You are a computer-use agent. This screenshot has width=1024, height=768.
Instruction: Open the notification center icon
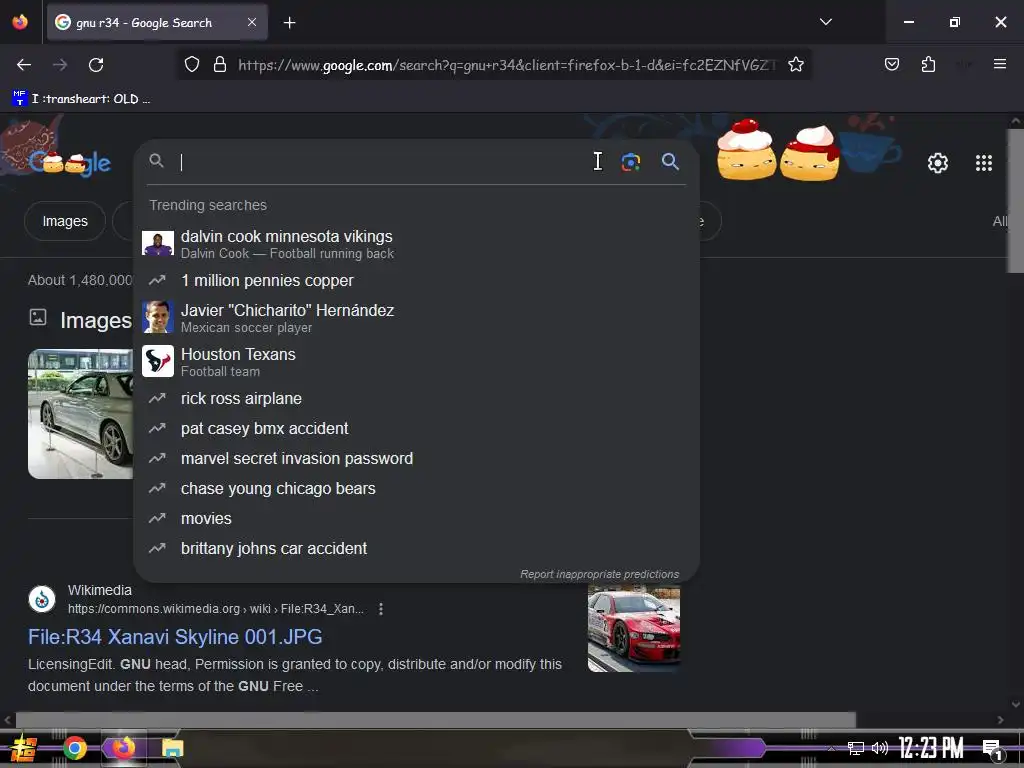click(x=992, y=749)
